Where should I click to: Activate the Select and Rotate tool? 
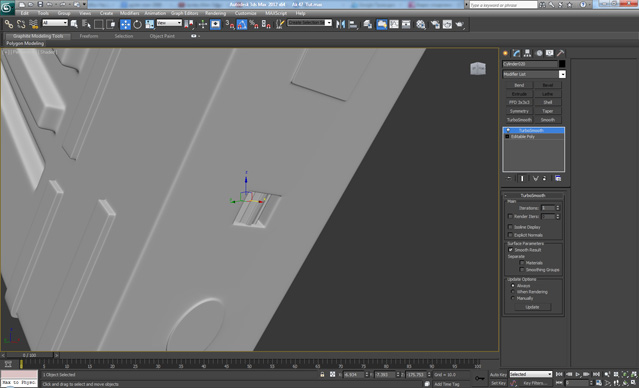click(x=138, y=24)
